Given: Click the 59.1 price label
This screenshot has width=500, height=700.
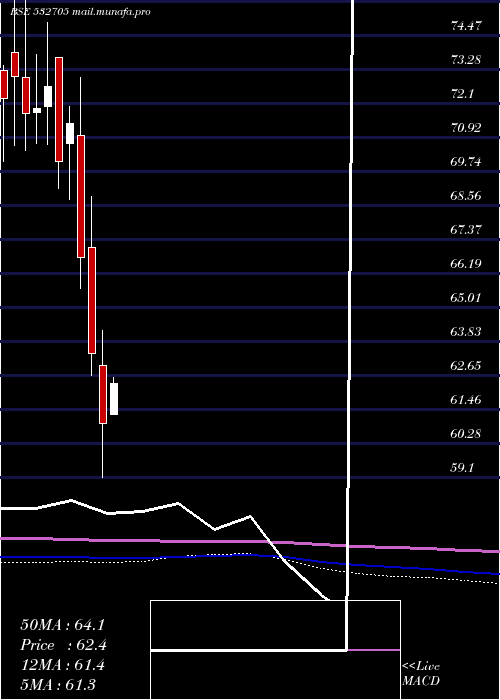Looking at the screenshot, I should (463, 467).
